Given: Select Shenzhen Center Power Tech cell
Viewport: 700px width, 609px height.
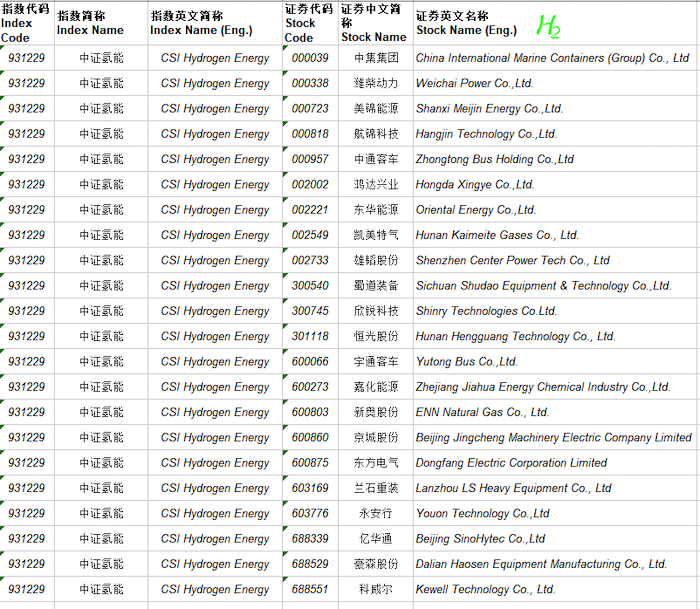Looking at the screenshot, I should (556, 260).
